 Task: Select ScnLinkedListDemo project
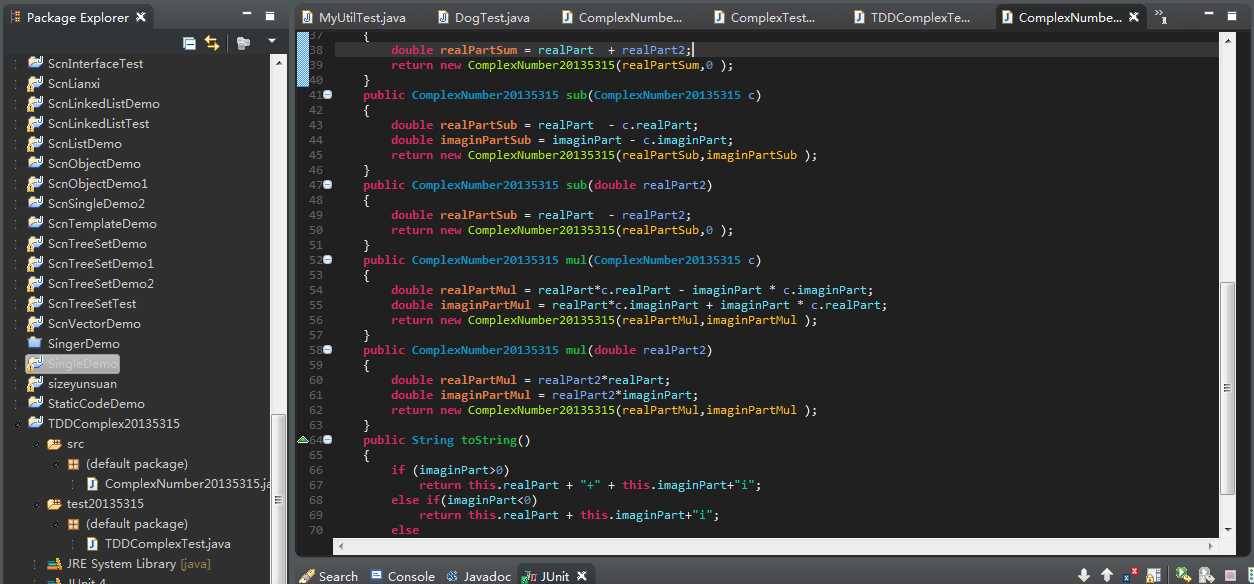tap(103, 103)
